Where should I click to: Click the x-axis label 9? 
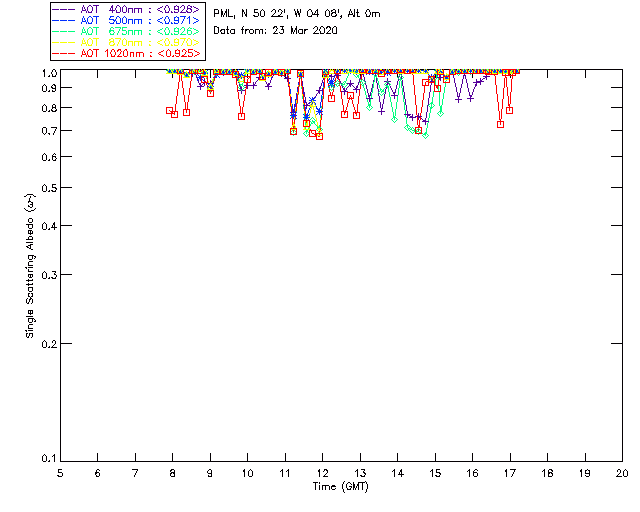pyautogui.click(x=210, y=473)
